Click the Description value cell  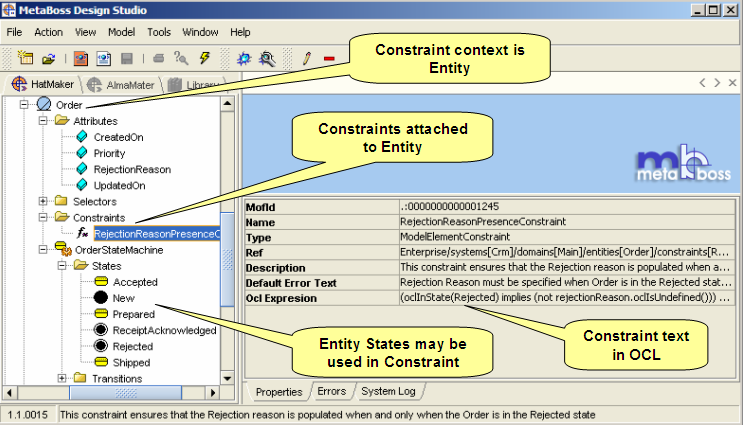click(567, 267)
